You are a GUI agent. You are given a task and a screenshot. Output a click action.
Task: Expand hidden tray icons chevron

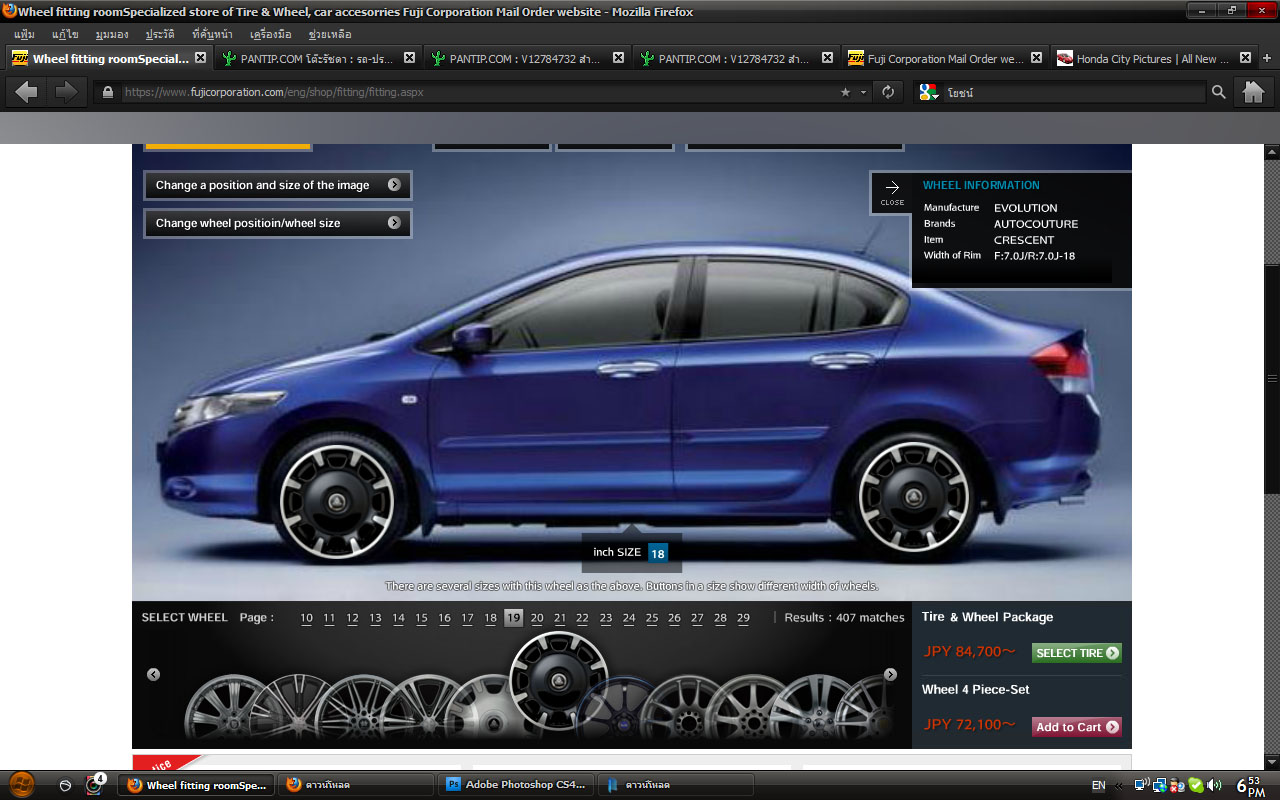(1119, 786)
